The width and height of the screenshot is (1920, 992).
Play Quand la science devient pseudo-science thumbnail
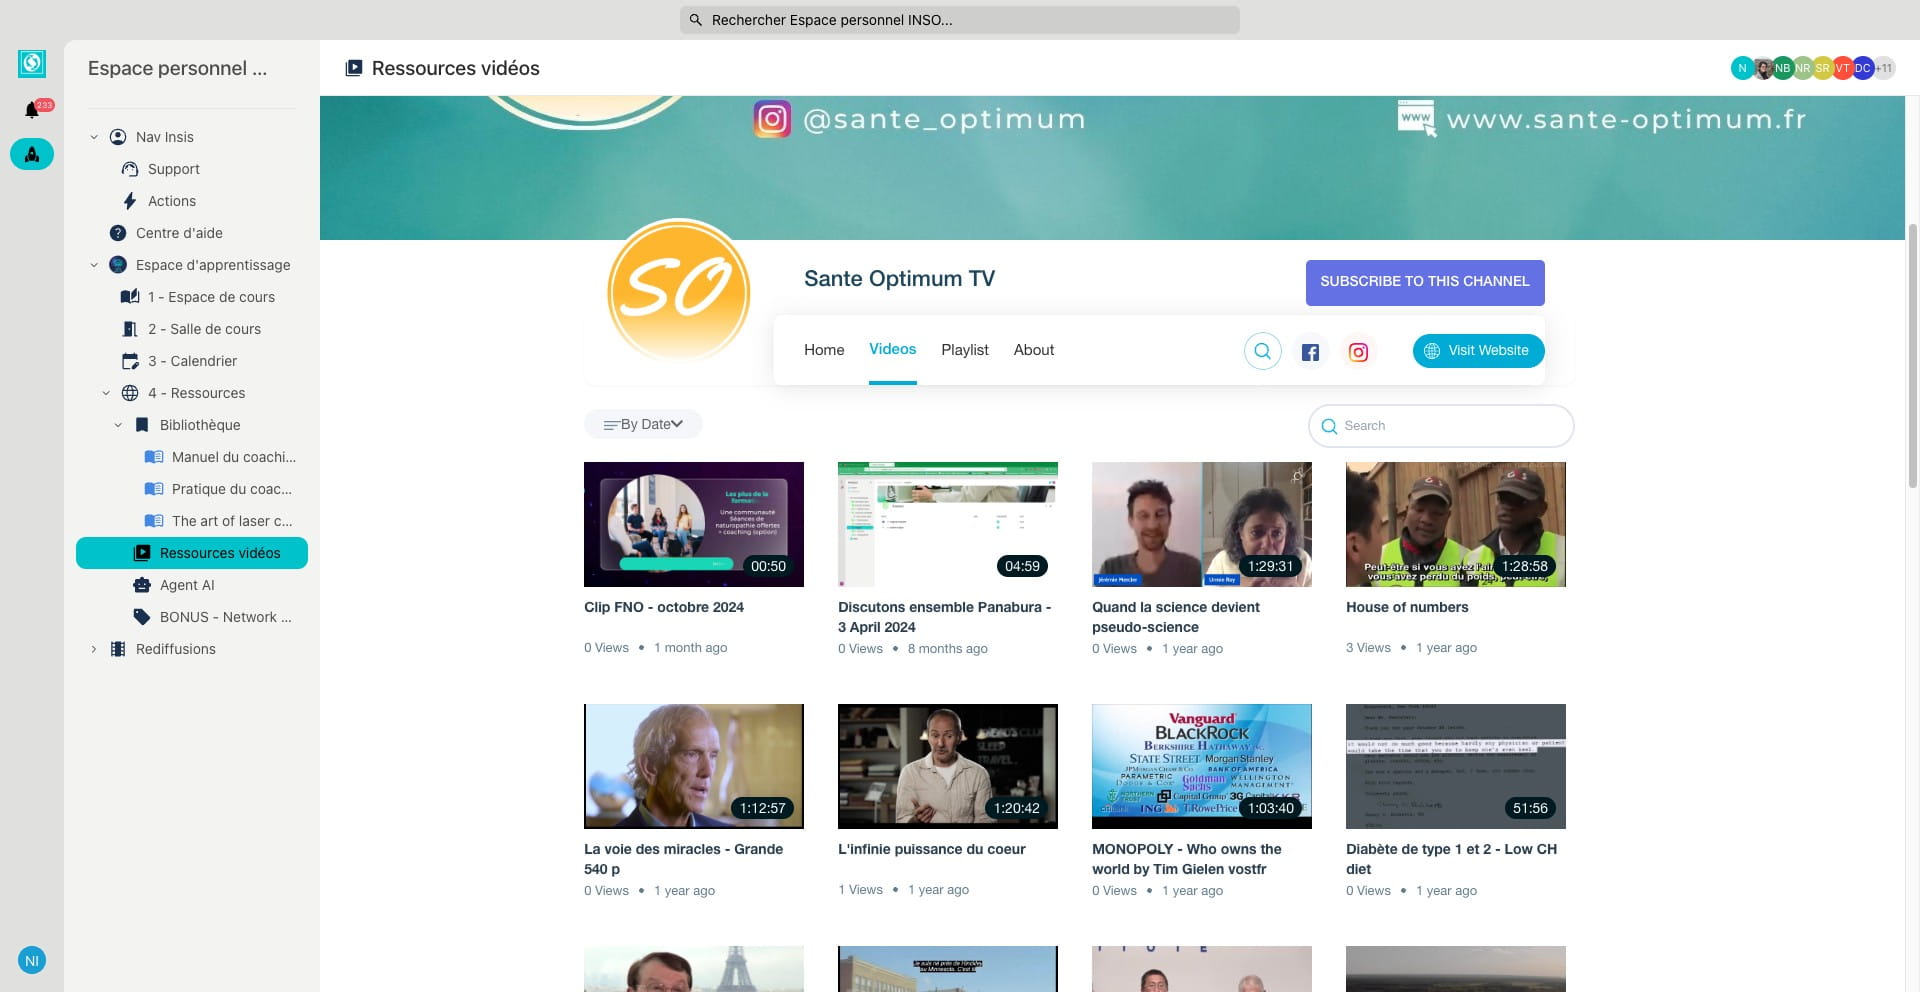pyautogui.click(x=1202, y=524)
